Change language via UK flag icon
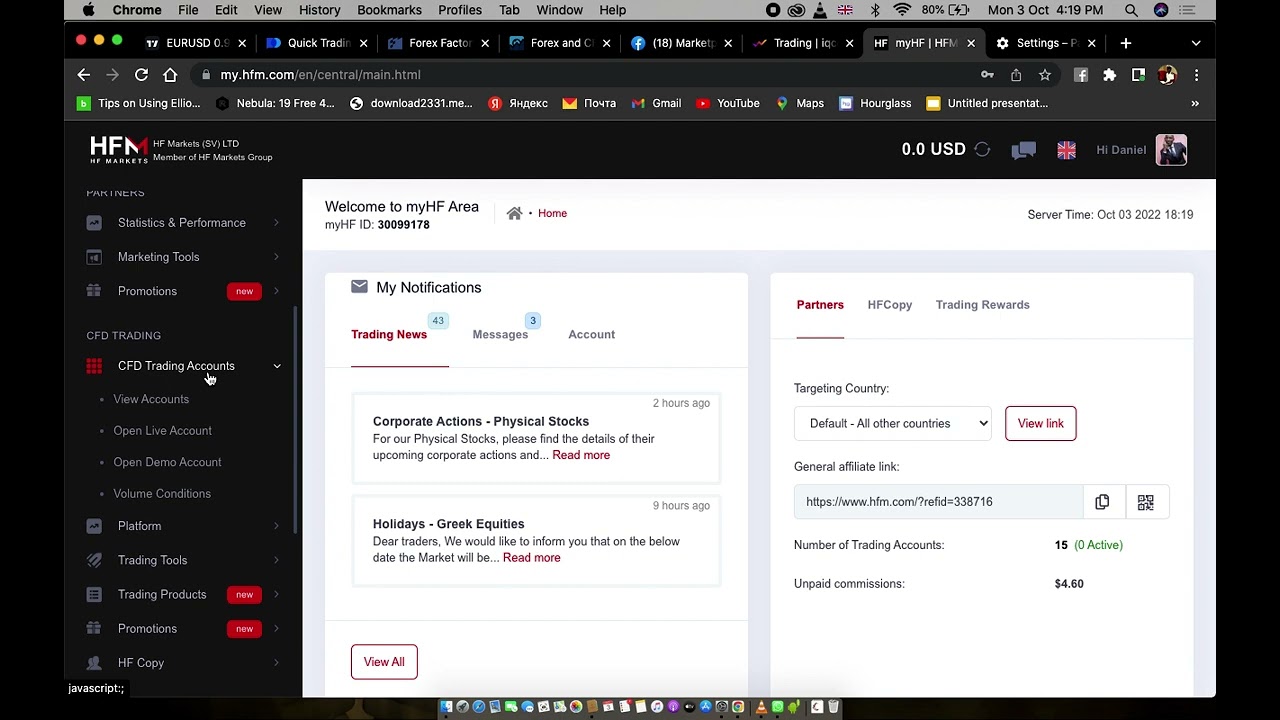This screenshot has width=1280, height=720. [x=1066, y=150]
